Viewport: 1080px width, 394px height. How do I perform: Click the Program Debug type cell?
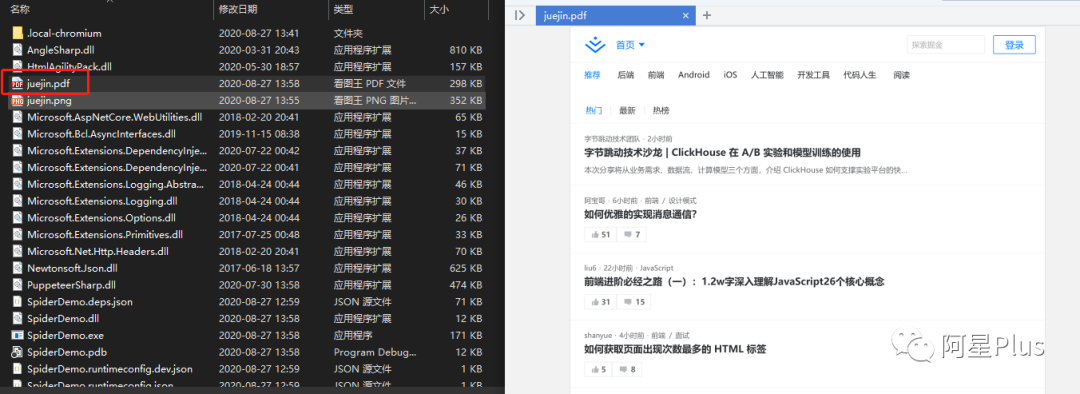pos(375,352)
